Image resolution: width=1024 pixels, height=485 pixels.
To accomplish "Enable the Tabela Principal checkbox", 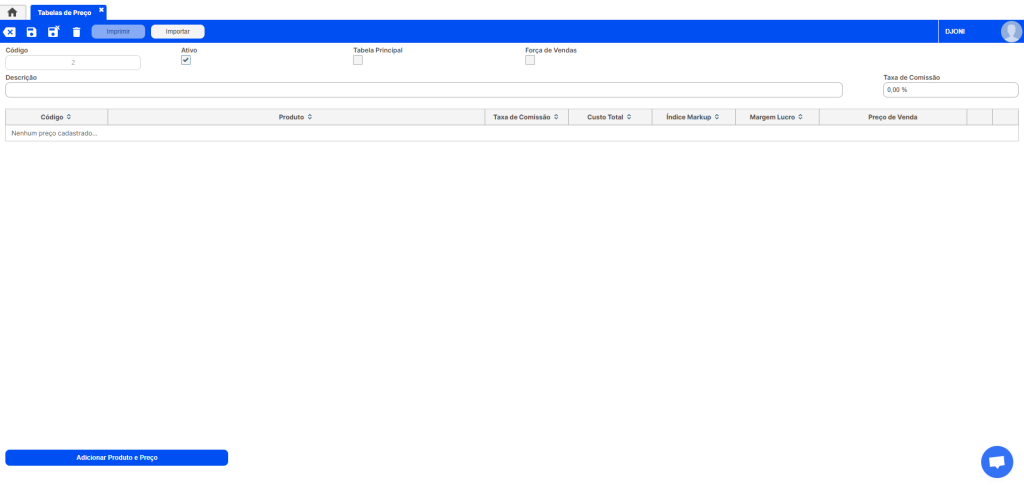I will (x=358, y=60).
